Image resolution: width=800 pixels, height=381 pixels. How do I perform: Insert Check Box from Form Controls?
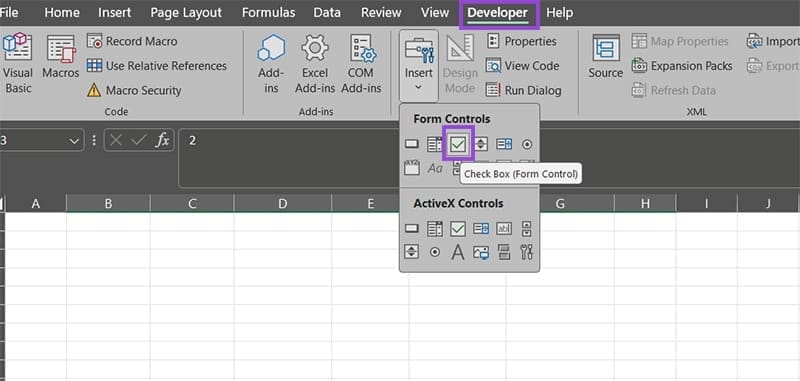point(458,144)
